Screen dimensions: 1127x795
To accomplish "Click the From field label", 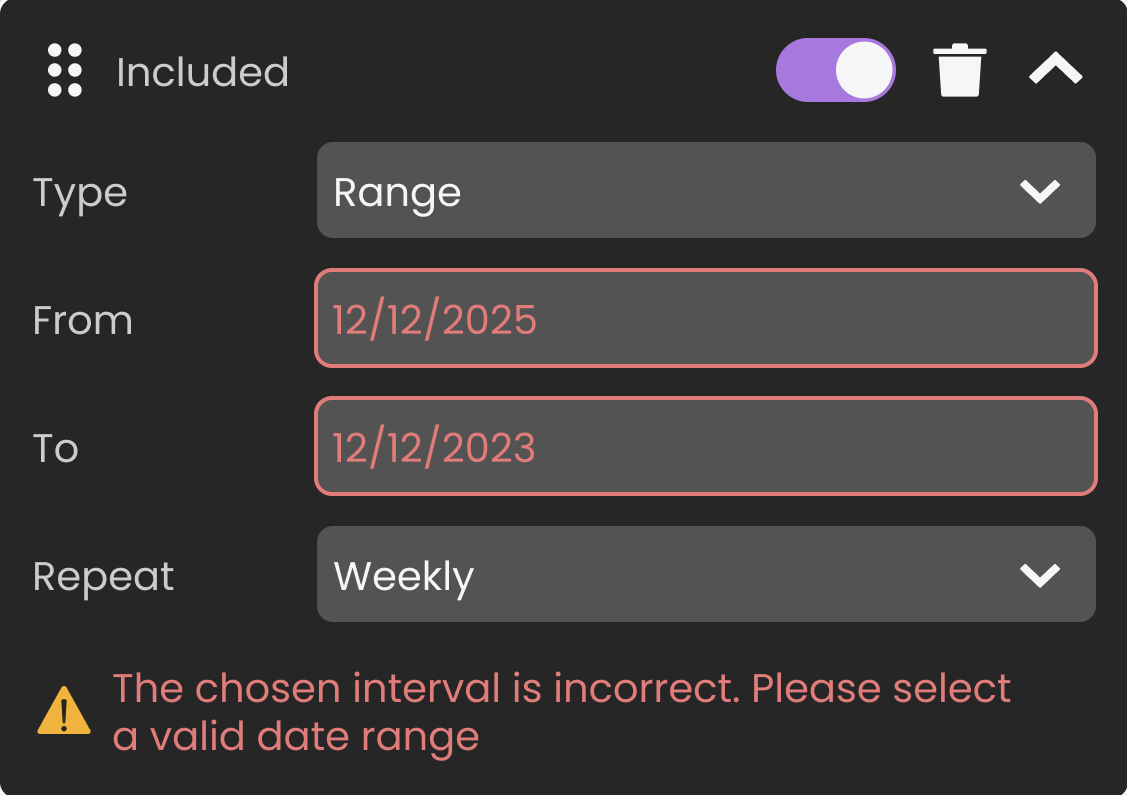I will (x=83, y=320).
